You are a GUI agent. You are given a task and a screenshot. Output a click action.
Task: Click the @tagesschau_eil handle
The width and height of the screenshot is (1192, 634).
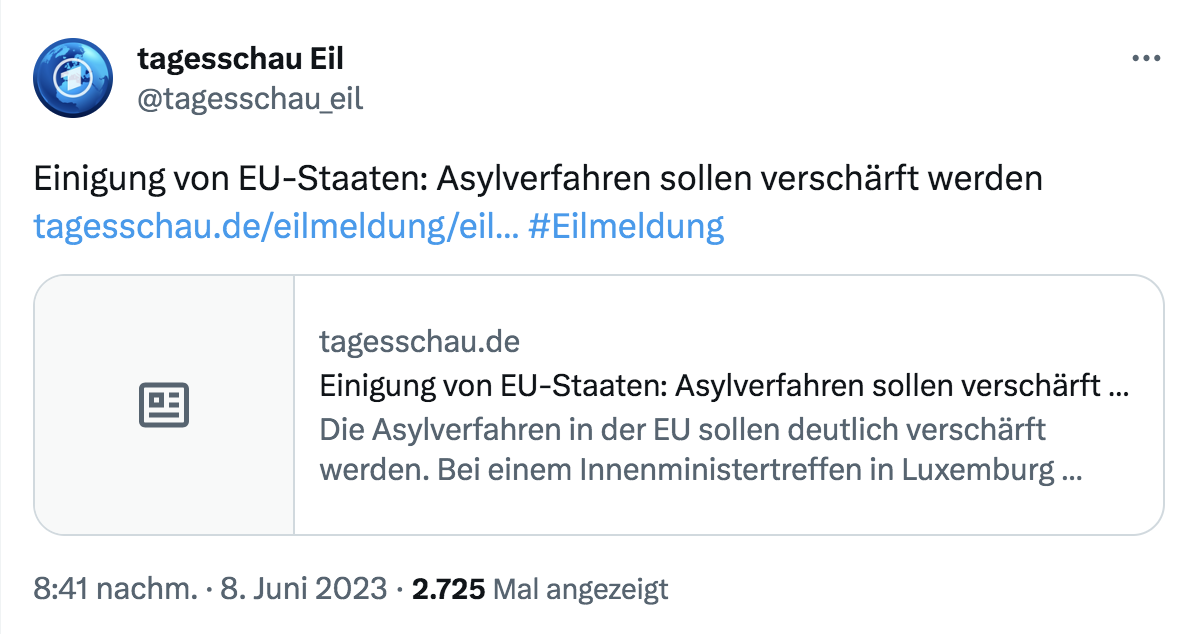(x=249, y=98)
